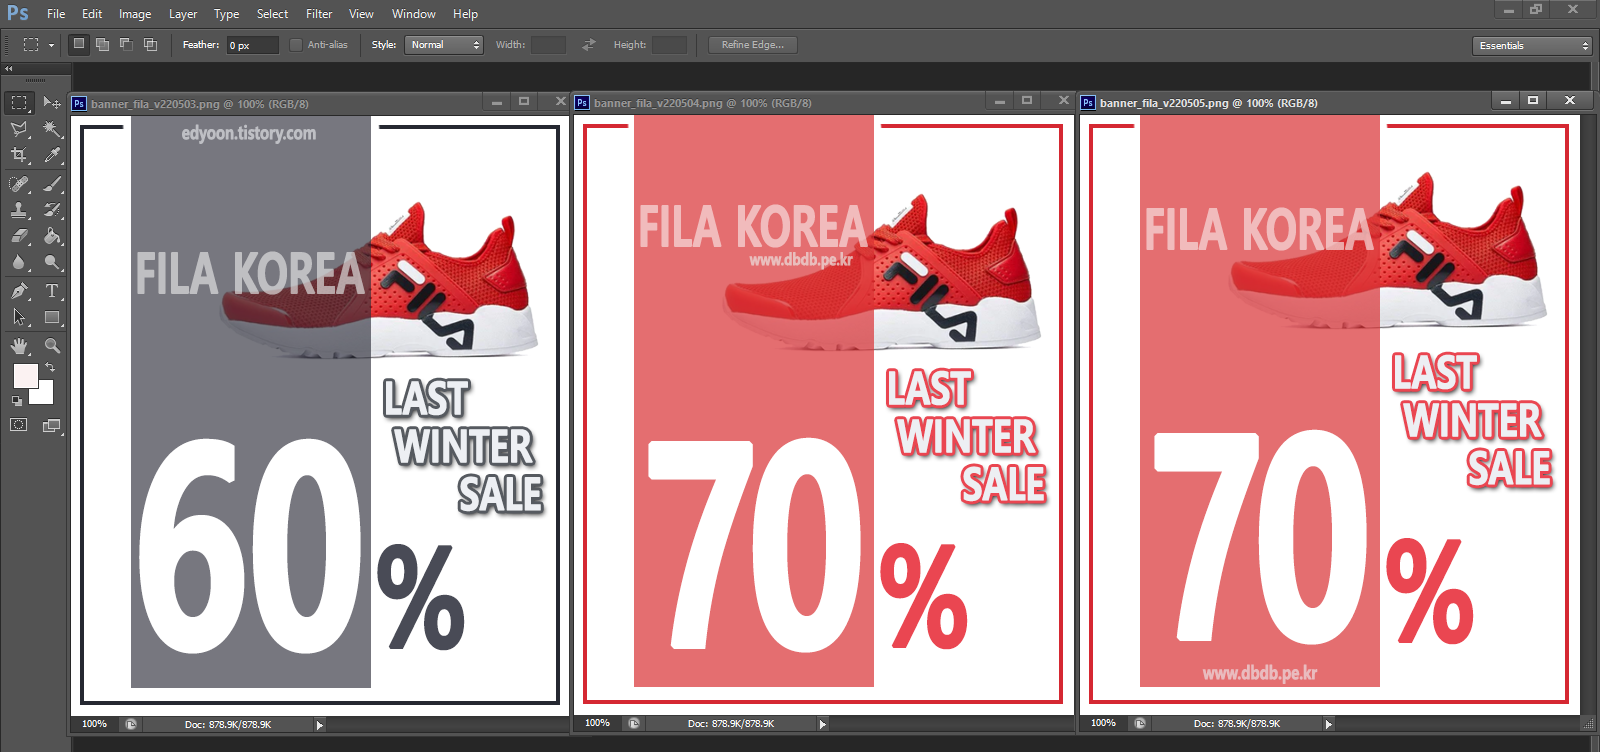The height and width of the screenshot is (752, 1600).
Task: Choose Subtract from selection mode
Action: pyautogui.click(x=126, y=44)
